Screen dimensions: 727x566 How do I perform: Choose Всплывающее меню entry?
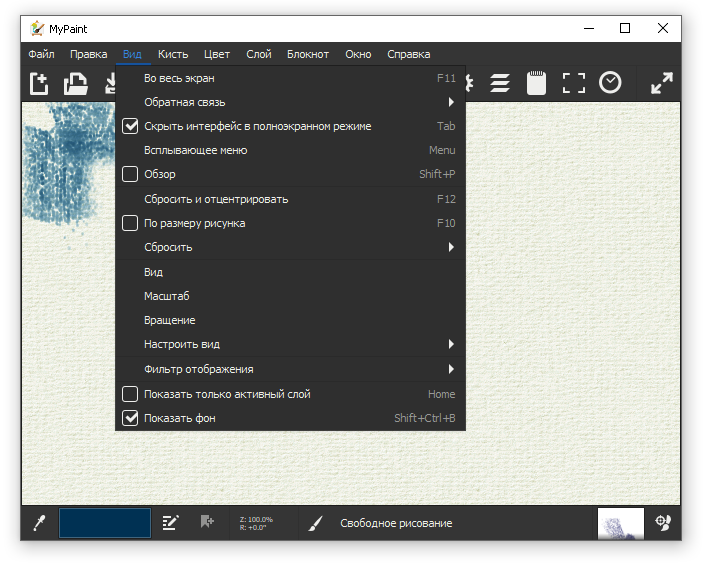tap(290, 151)
